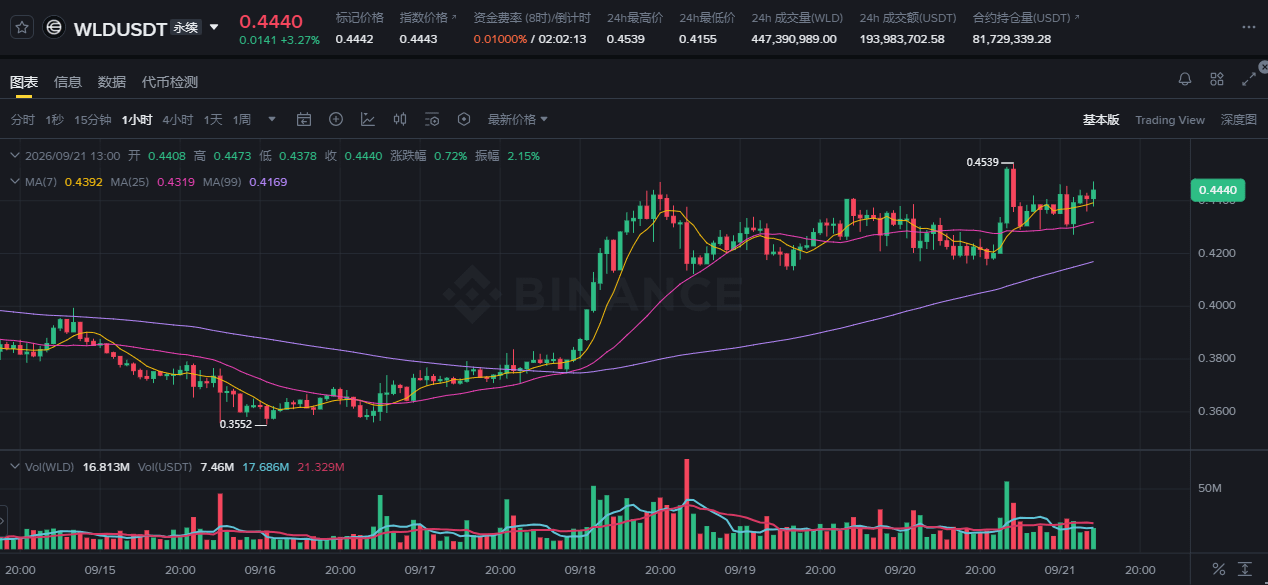Open the chart layout grid icon
The image size is (1268, 585).
[x=1217, y=79]
